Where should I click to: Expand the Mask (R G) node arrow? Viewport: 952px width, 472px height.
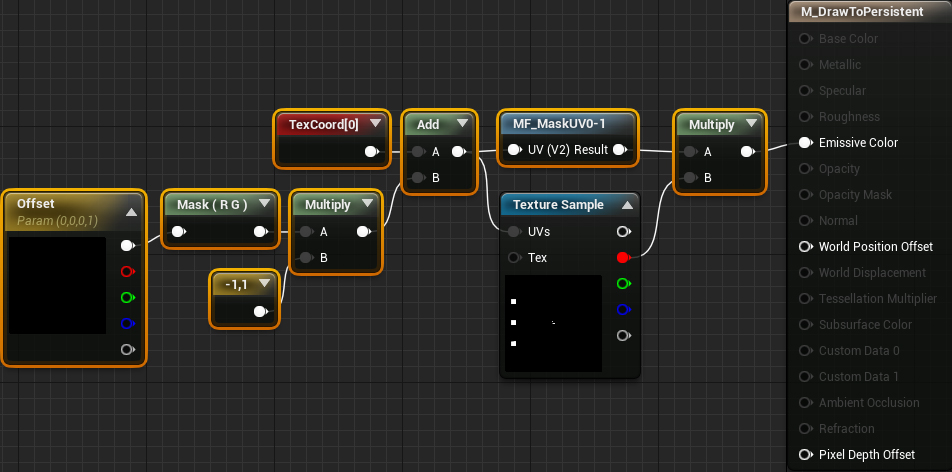click(x=264, y=204)
